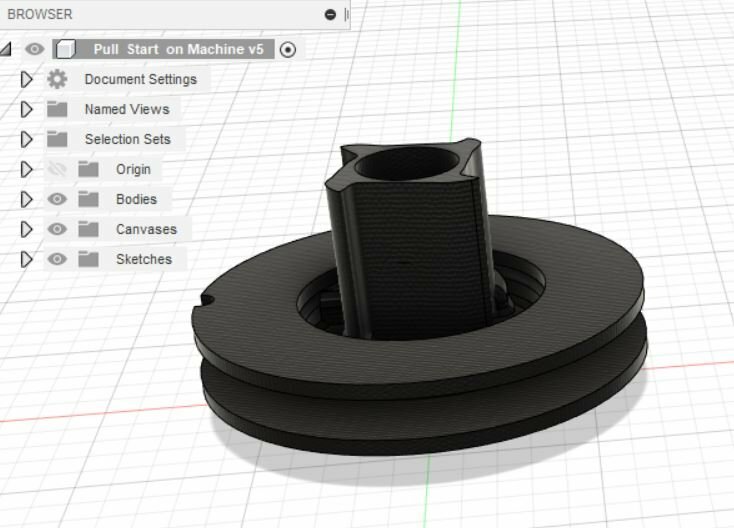Image resolution: width=734 pixels, height=528 pixels.
Task: Show the hidden Origin folder via eye icon
Action: coord(57,169)
